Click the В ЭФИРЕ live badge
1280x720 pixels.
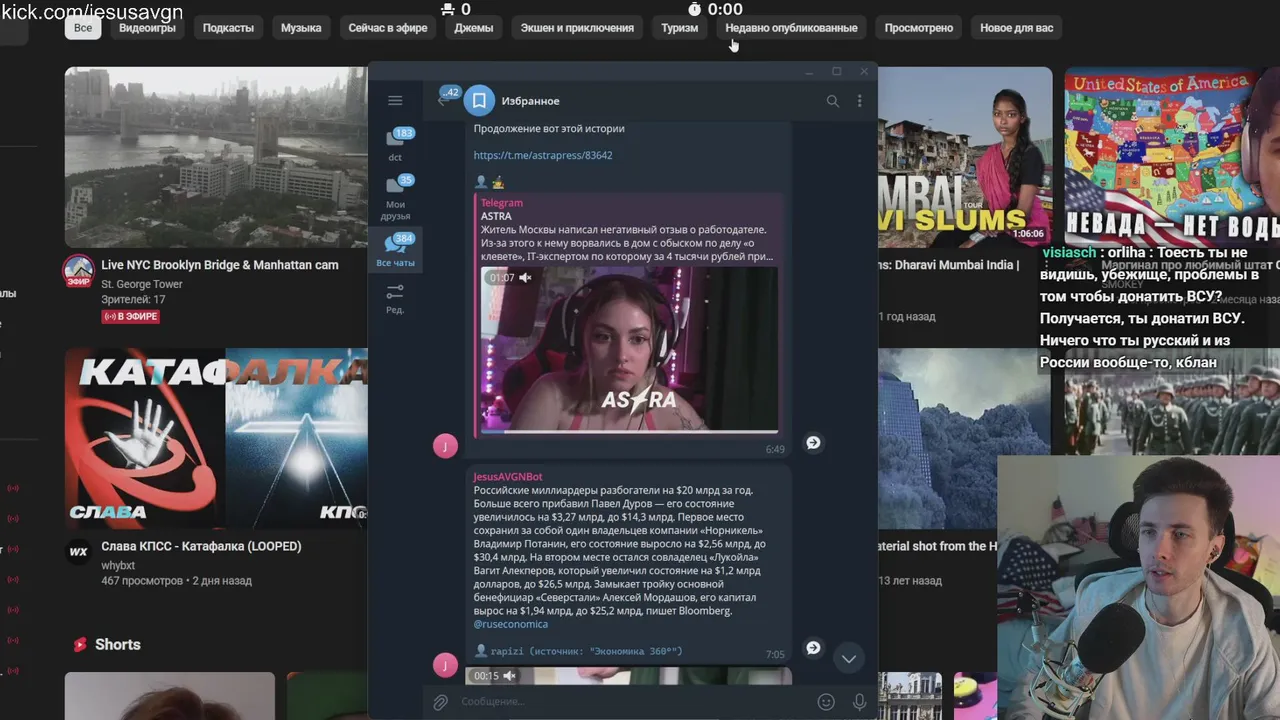coord(131,316)
